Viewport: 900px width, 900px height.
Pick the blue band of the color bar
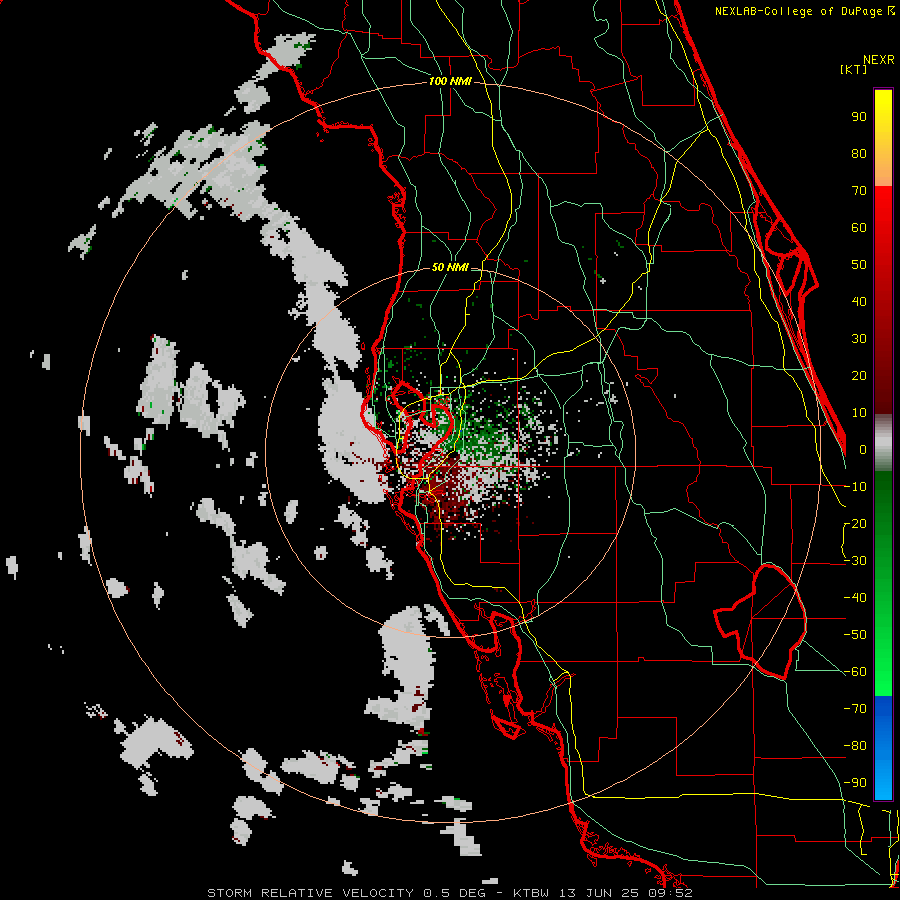(883, 747)
